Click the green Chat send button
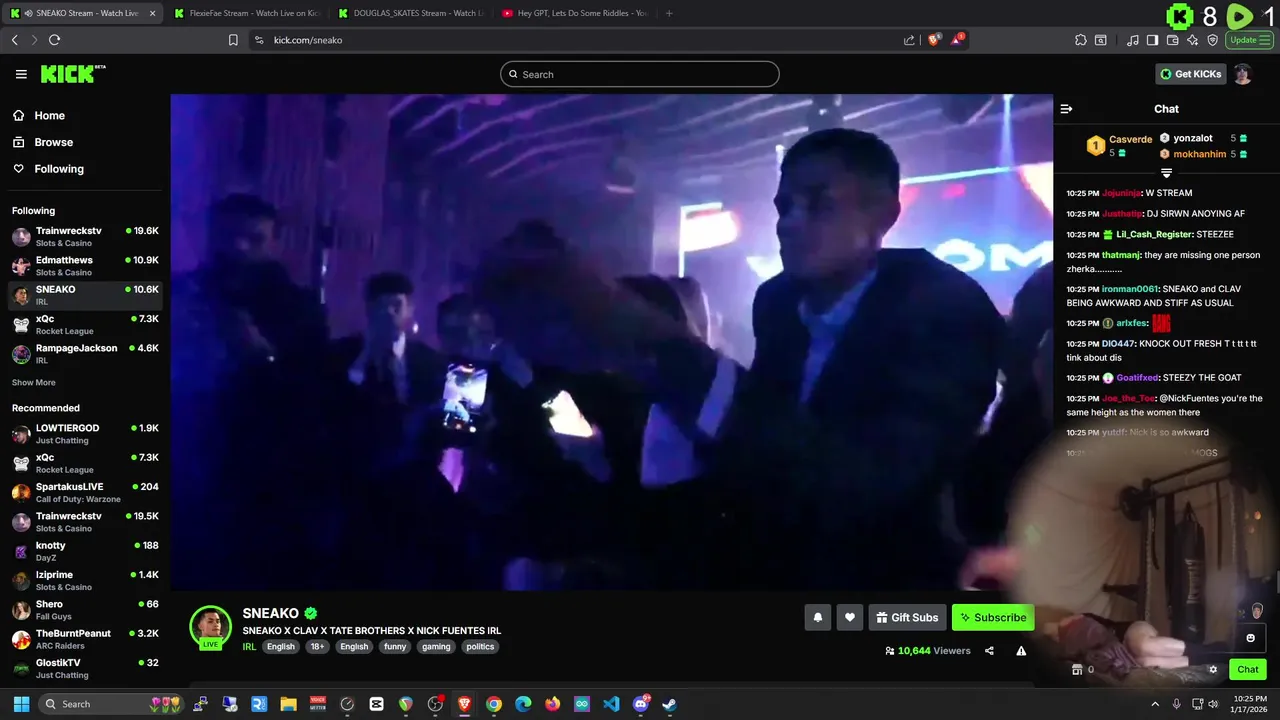 pos(1247,670)
